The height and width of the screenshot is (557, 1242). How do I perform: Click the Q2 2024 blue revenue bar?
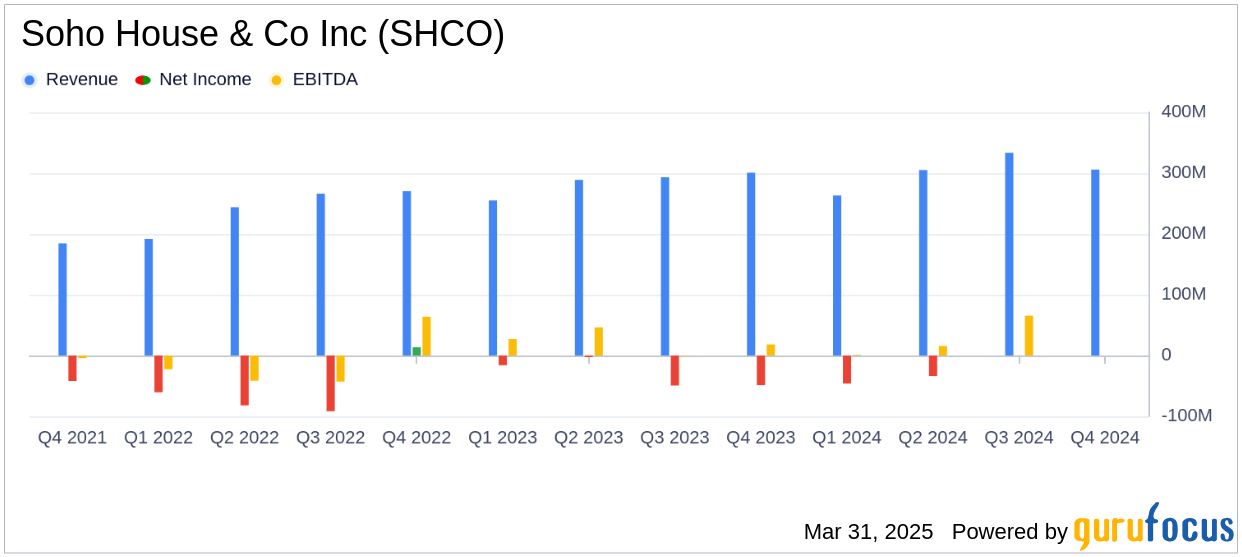coord(923,263)
